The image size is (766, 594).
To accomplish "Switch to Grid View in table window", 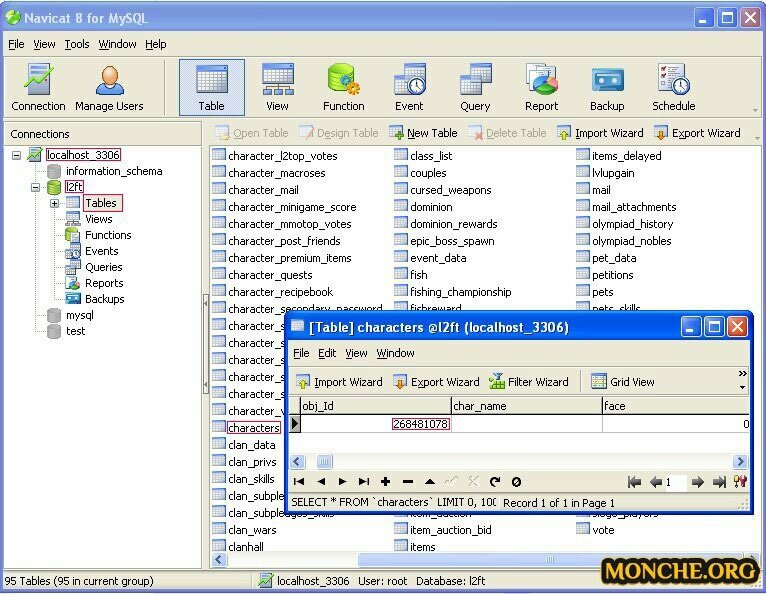I will tap(622, 382).
